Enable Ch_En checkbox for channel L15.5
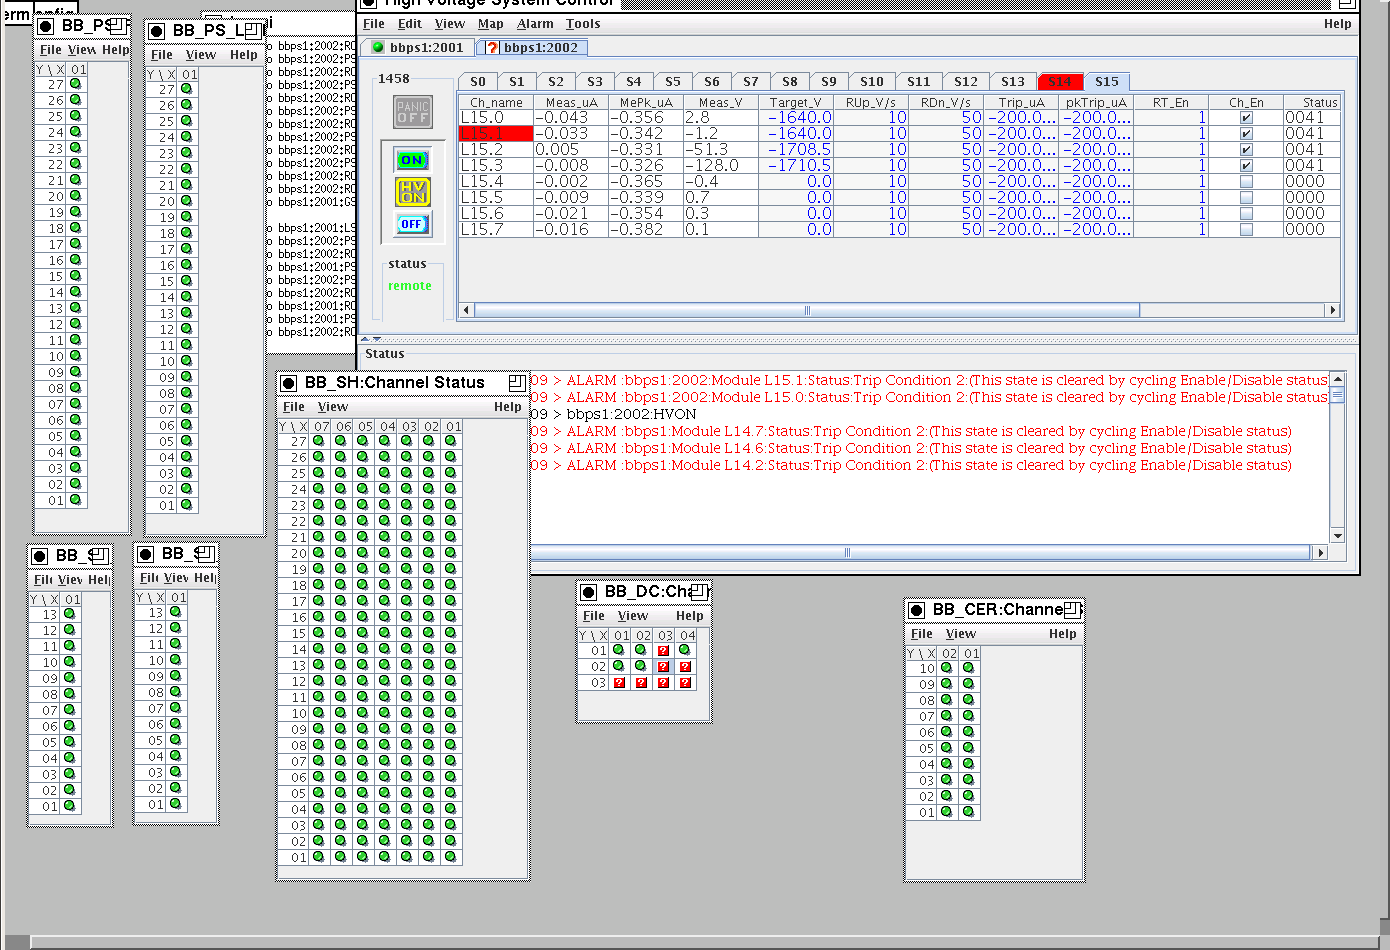1390x950 pixels. click(x=1246, y=198)
